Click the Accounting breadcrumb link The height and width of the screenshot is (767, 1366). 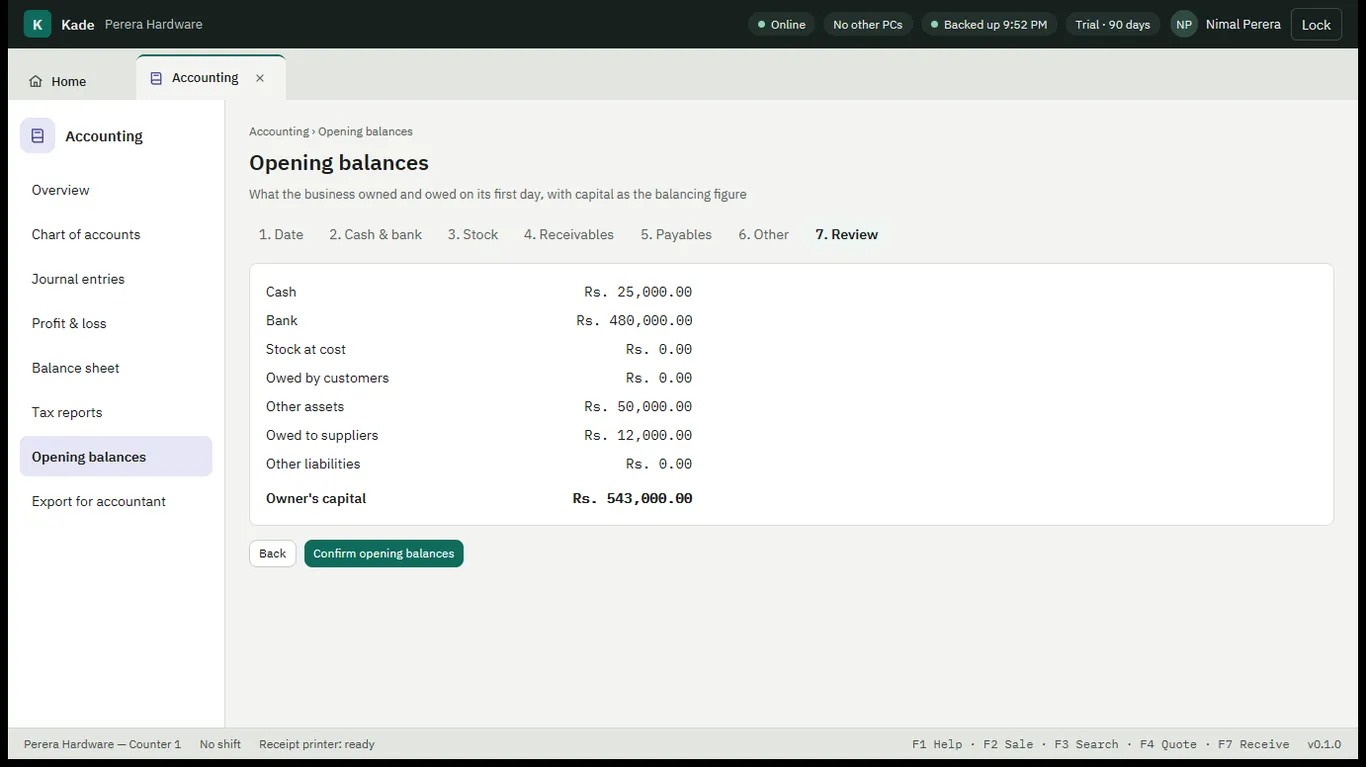tap(279, 132)
